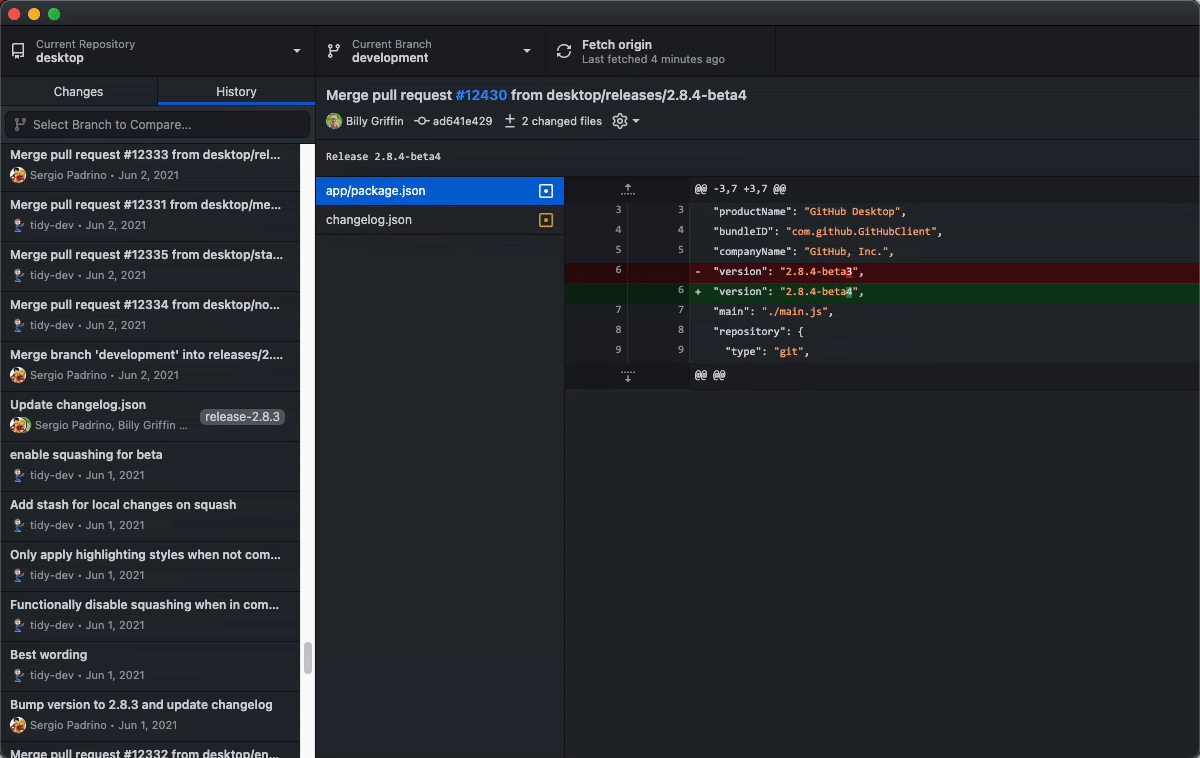Switch to the Changes tab
Image resolution: width=1200 pixels, height=758 pixels.
79,92
